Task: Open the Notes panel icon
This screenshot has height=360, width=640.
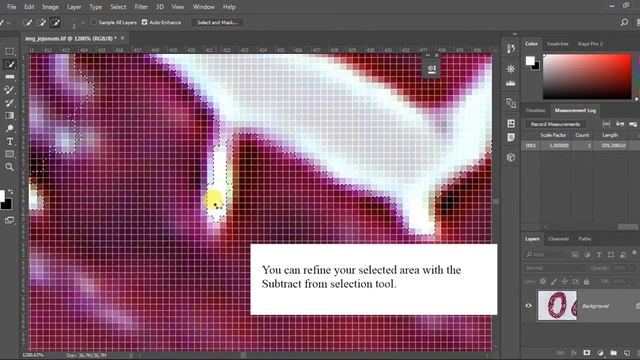Action: 511,137
